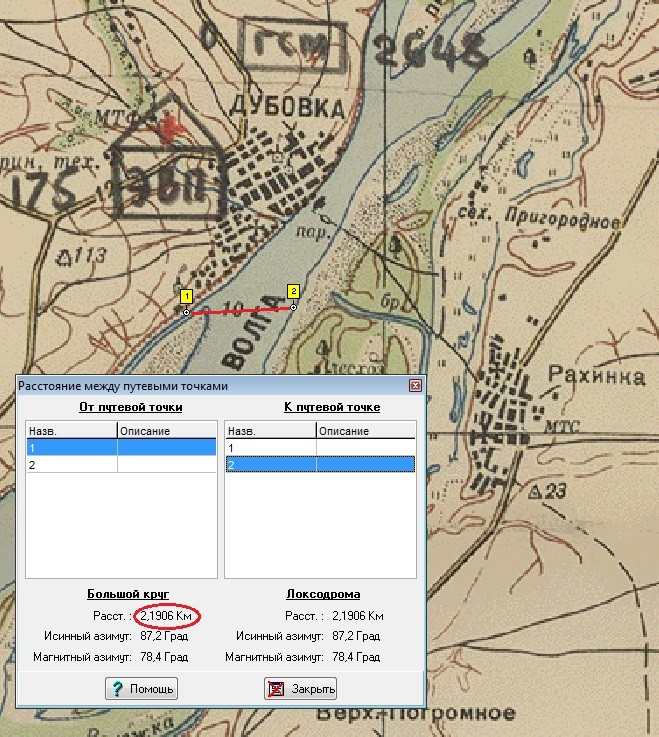Click Назв. column header in the К путевой точке list
Viewport: 659px width, 737px height.
click(x=271, y=431)
